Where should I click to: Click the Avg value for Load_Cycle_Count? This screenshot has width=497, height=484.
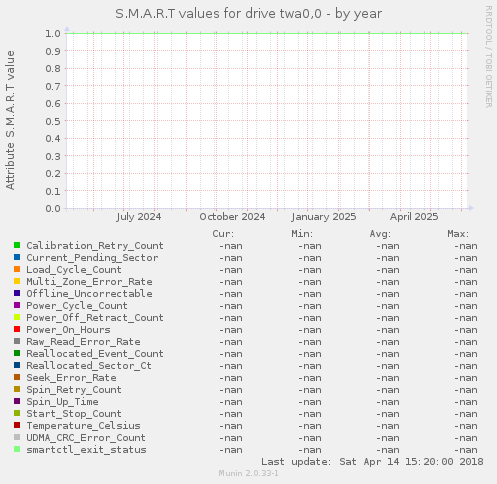point(388,270)
